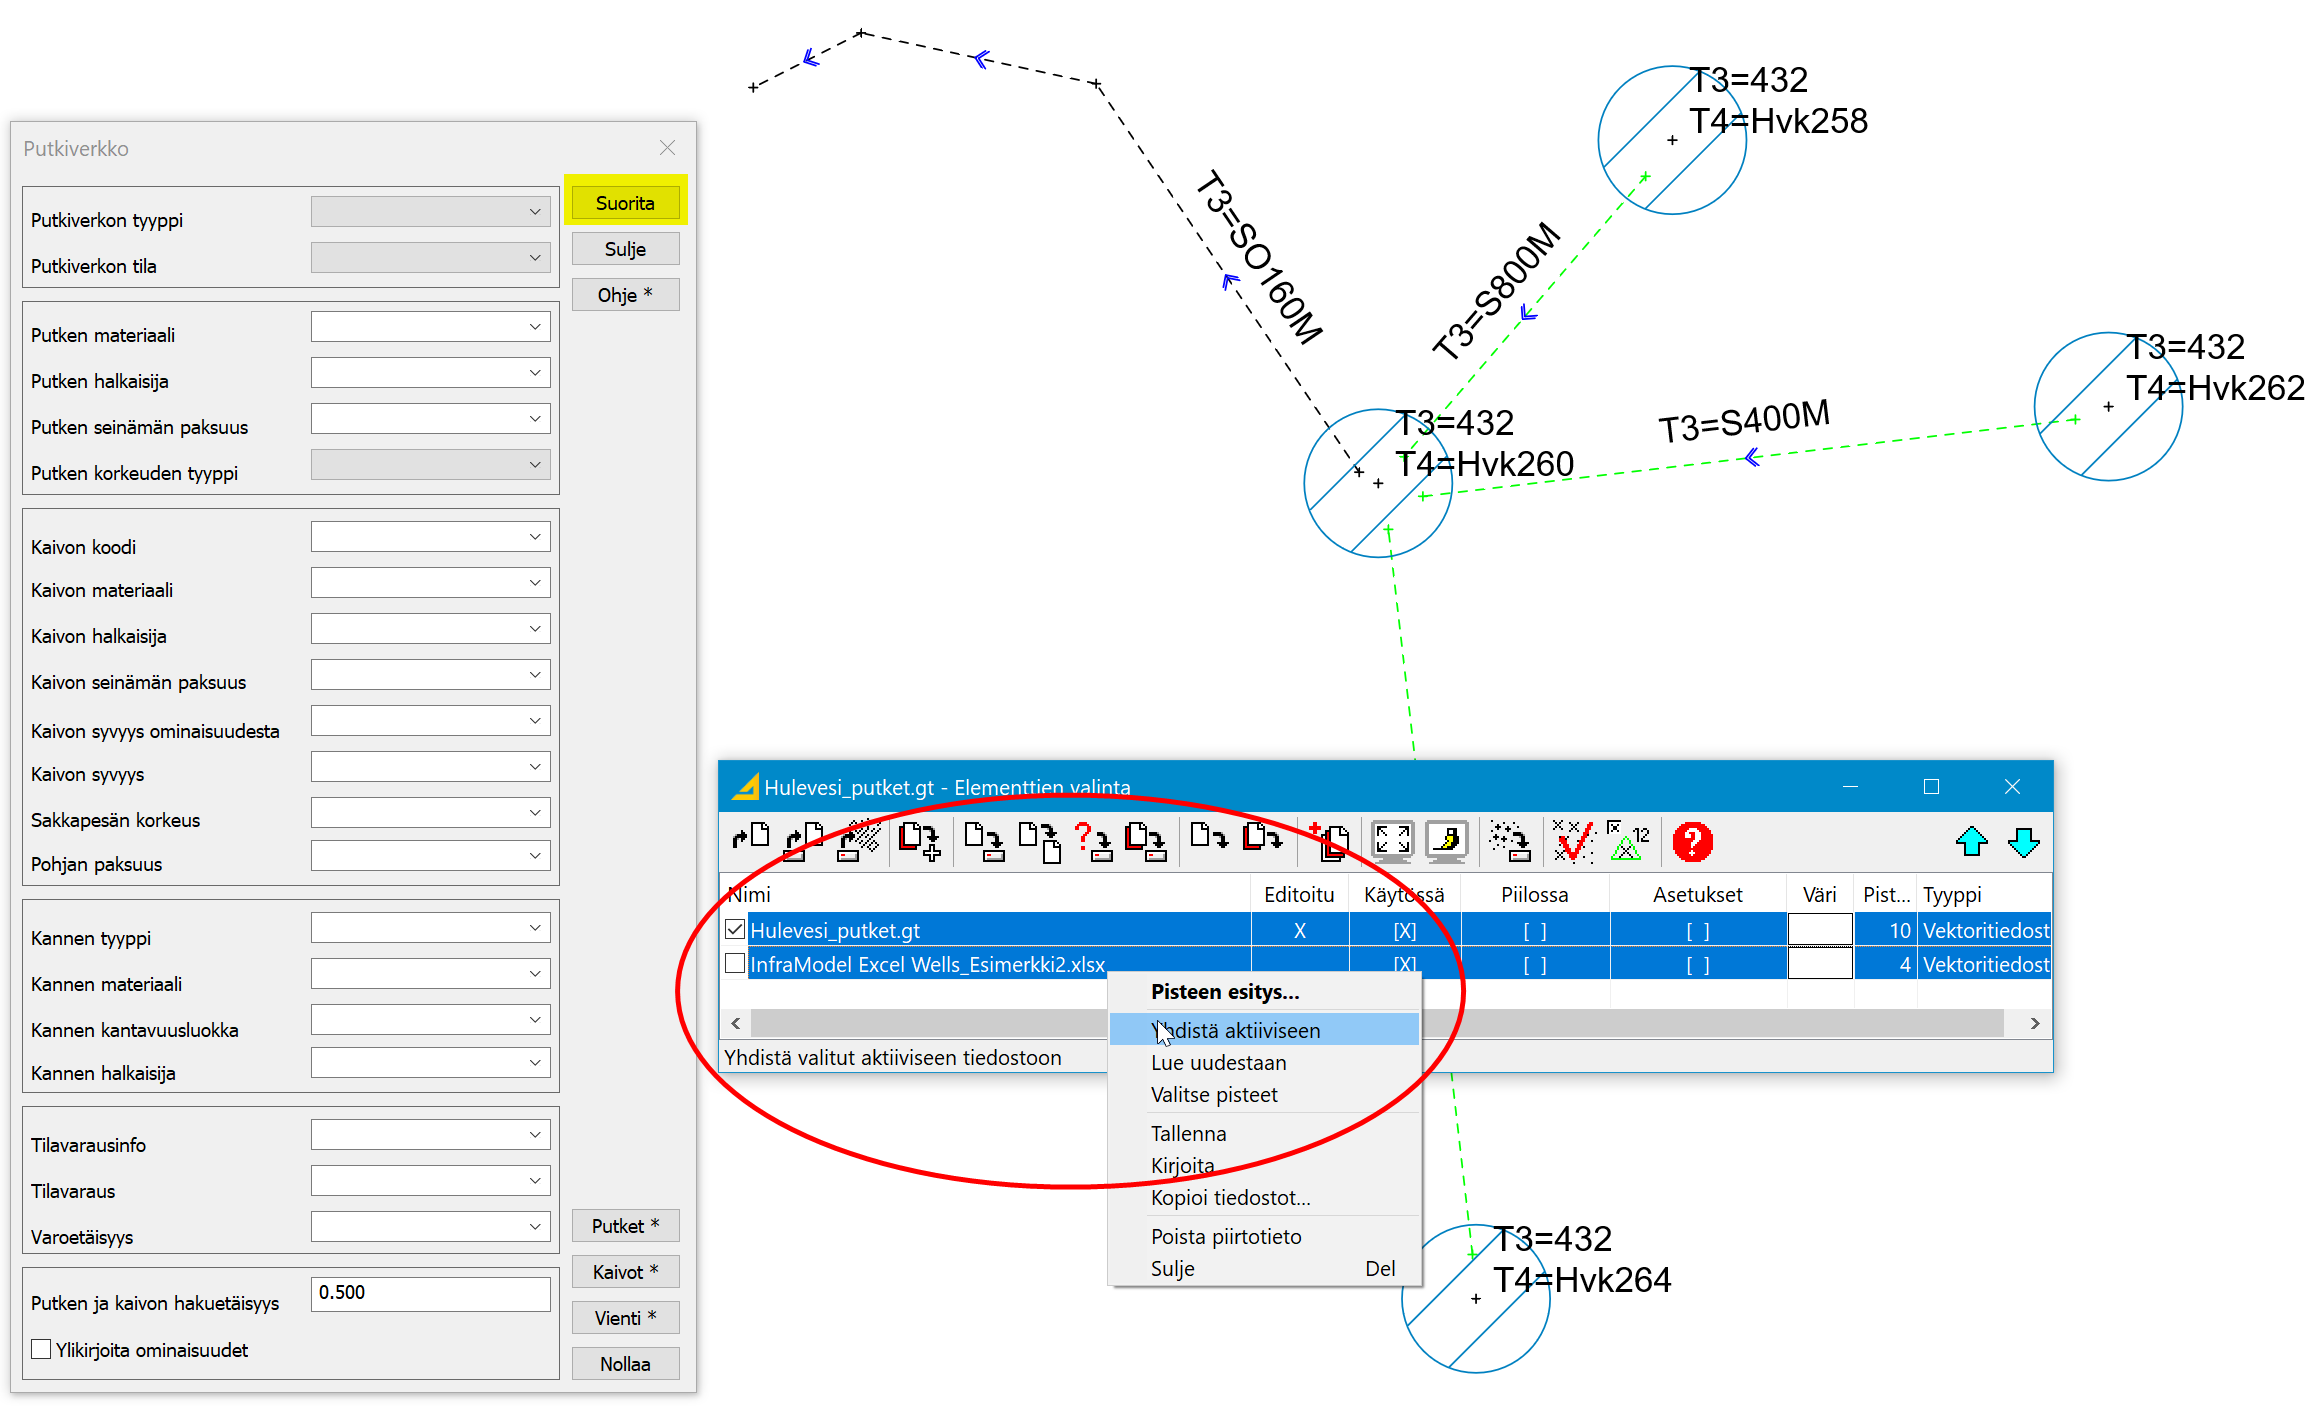Click the Nollaa button
The height and width of the screenshot is (1415, 2324).
(625, 1363)
